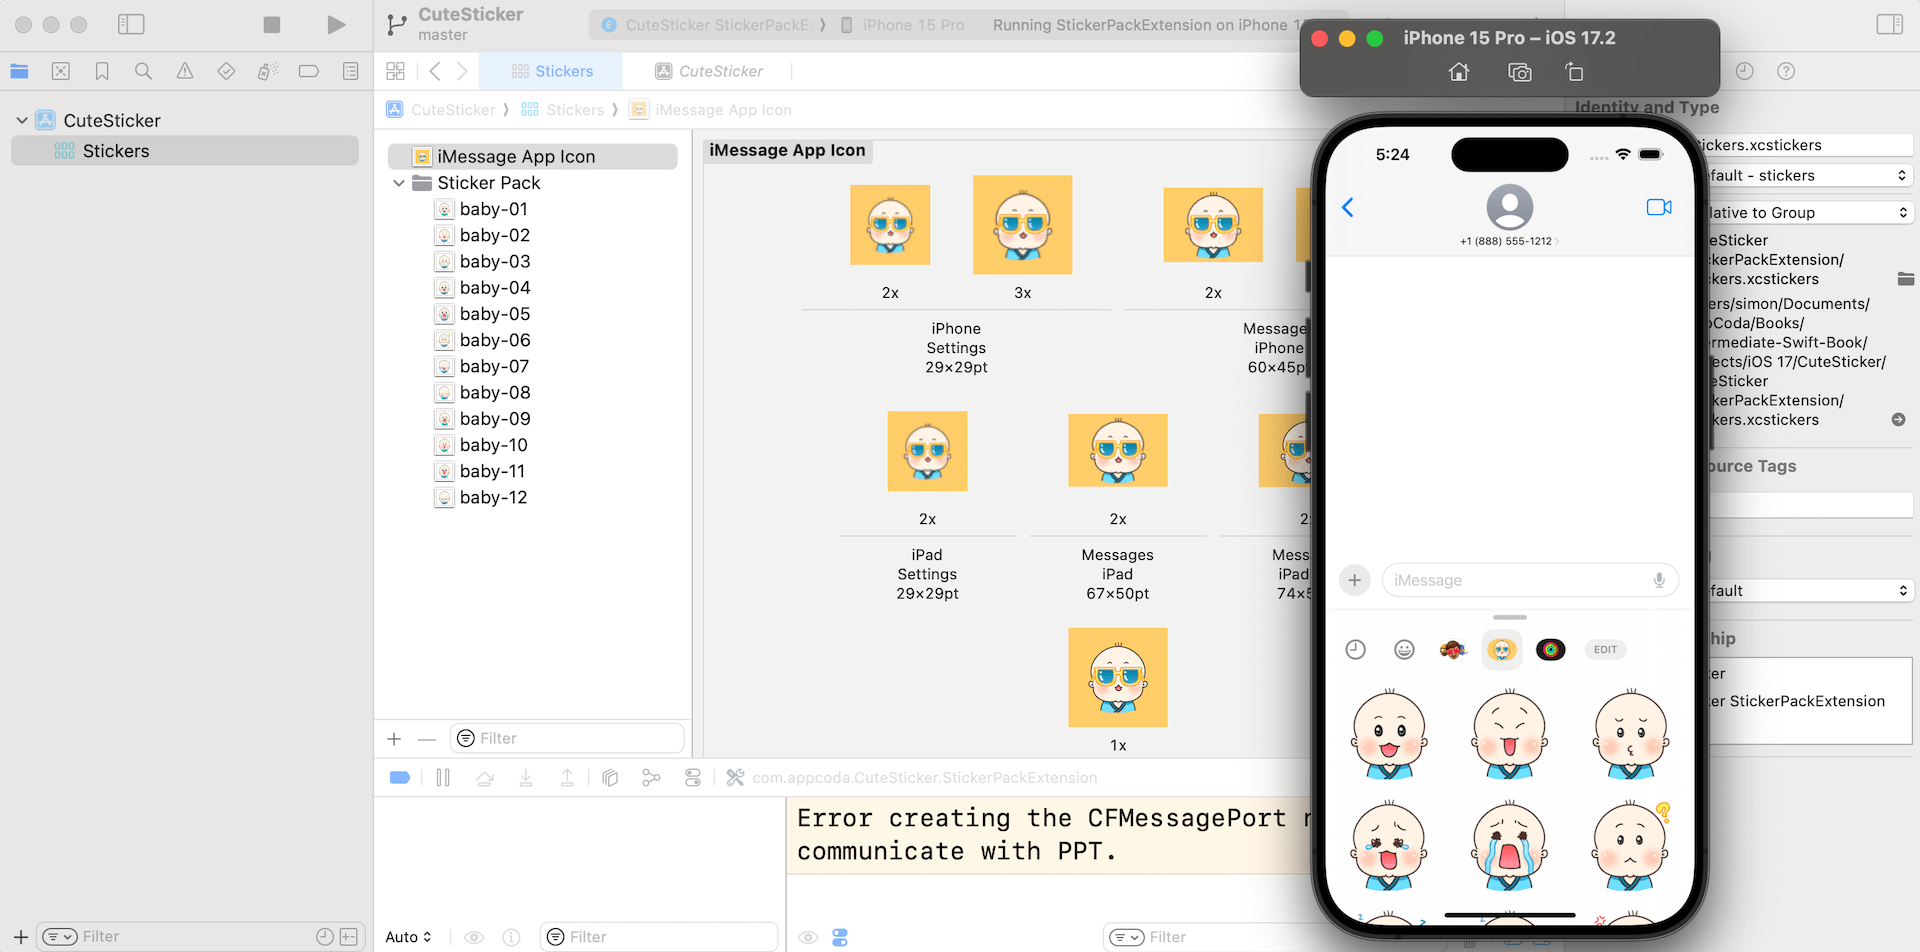1920x952 pixels.
Task: Open the Report navigator list icon
Action: (349, 71)
